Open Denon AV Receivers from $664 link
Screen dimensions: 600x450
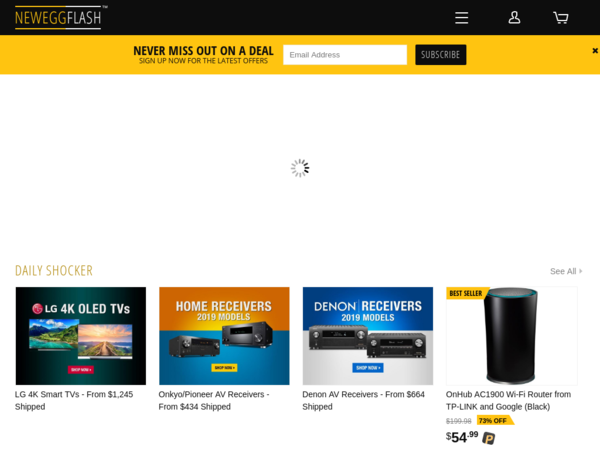point(364,400)
